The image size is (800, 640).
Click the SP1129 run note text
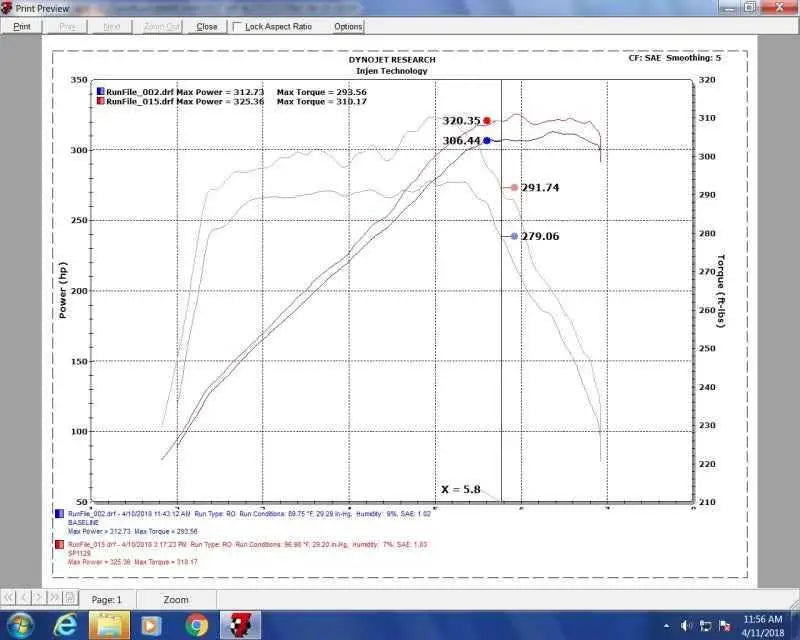coord(79,553)
